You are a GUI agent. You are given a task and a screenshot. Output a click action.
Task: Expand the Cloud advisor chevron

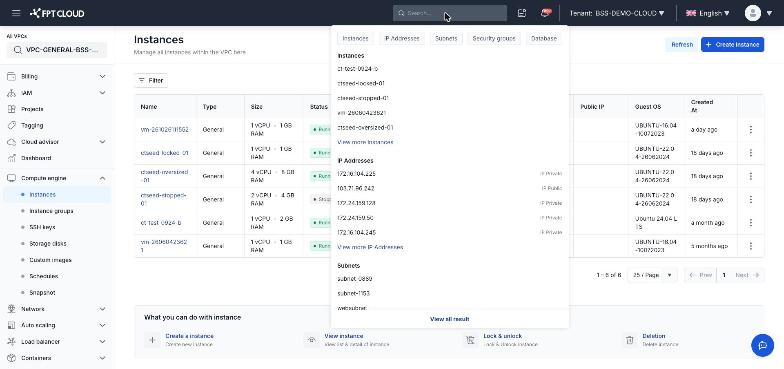point(102,142)
